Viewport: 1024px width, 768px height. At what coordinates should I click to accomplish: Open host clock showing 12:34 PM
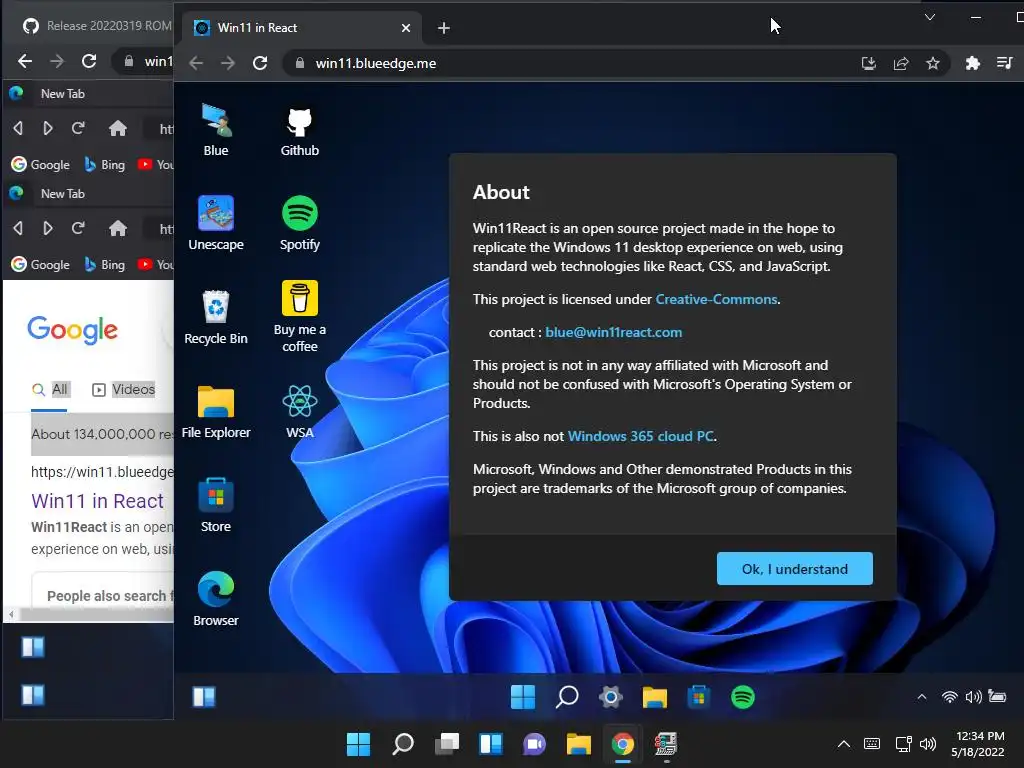[x=978, y=744]
